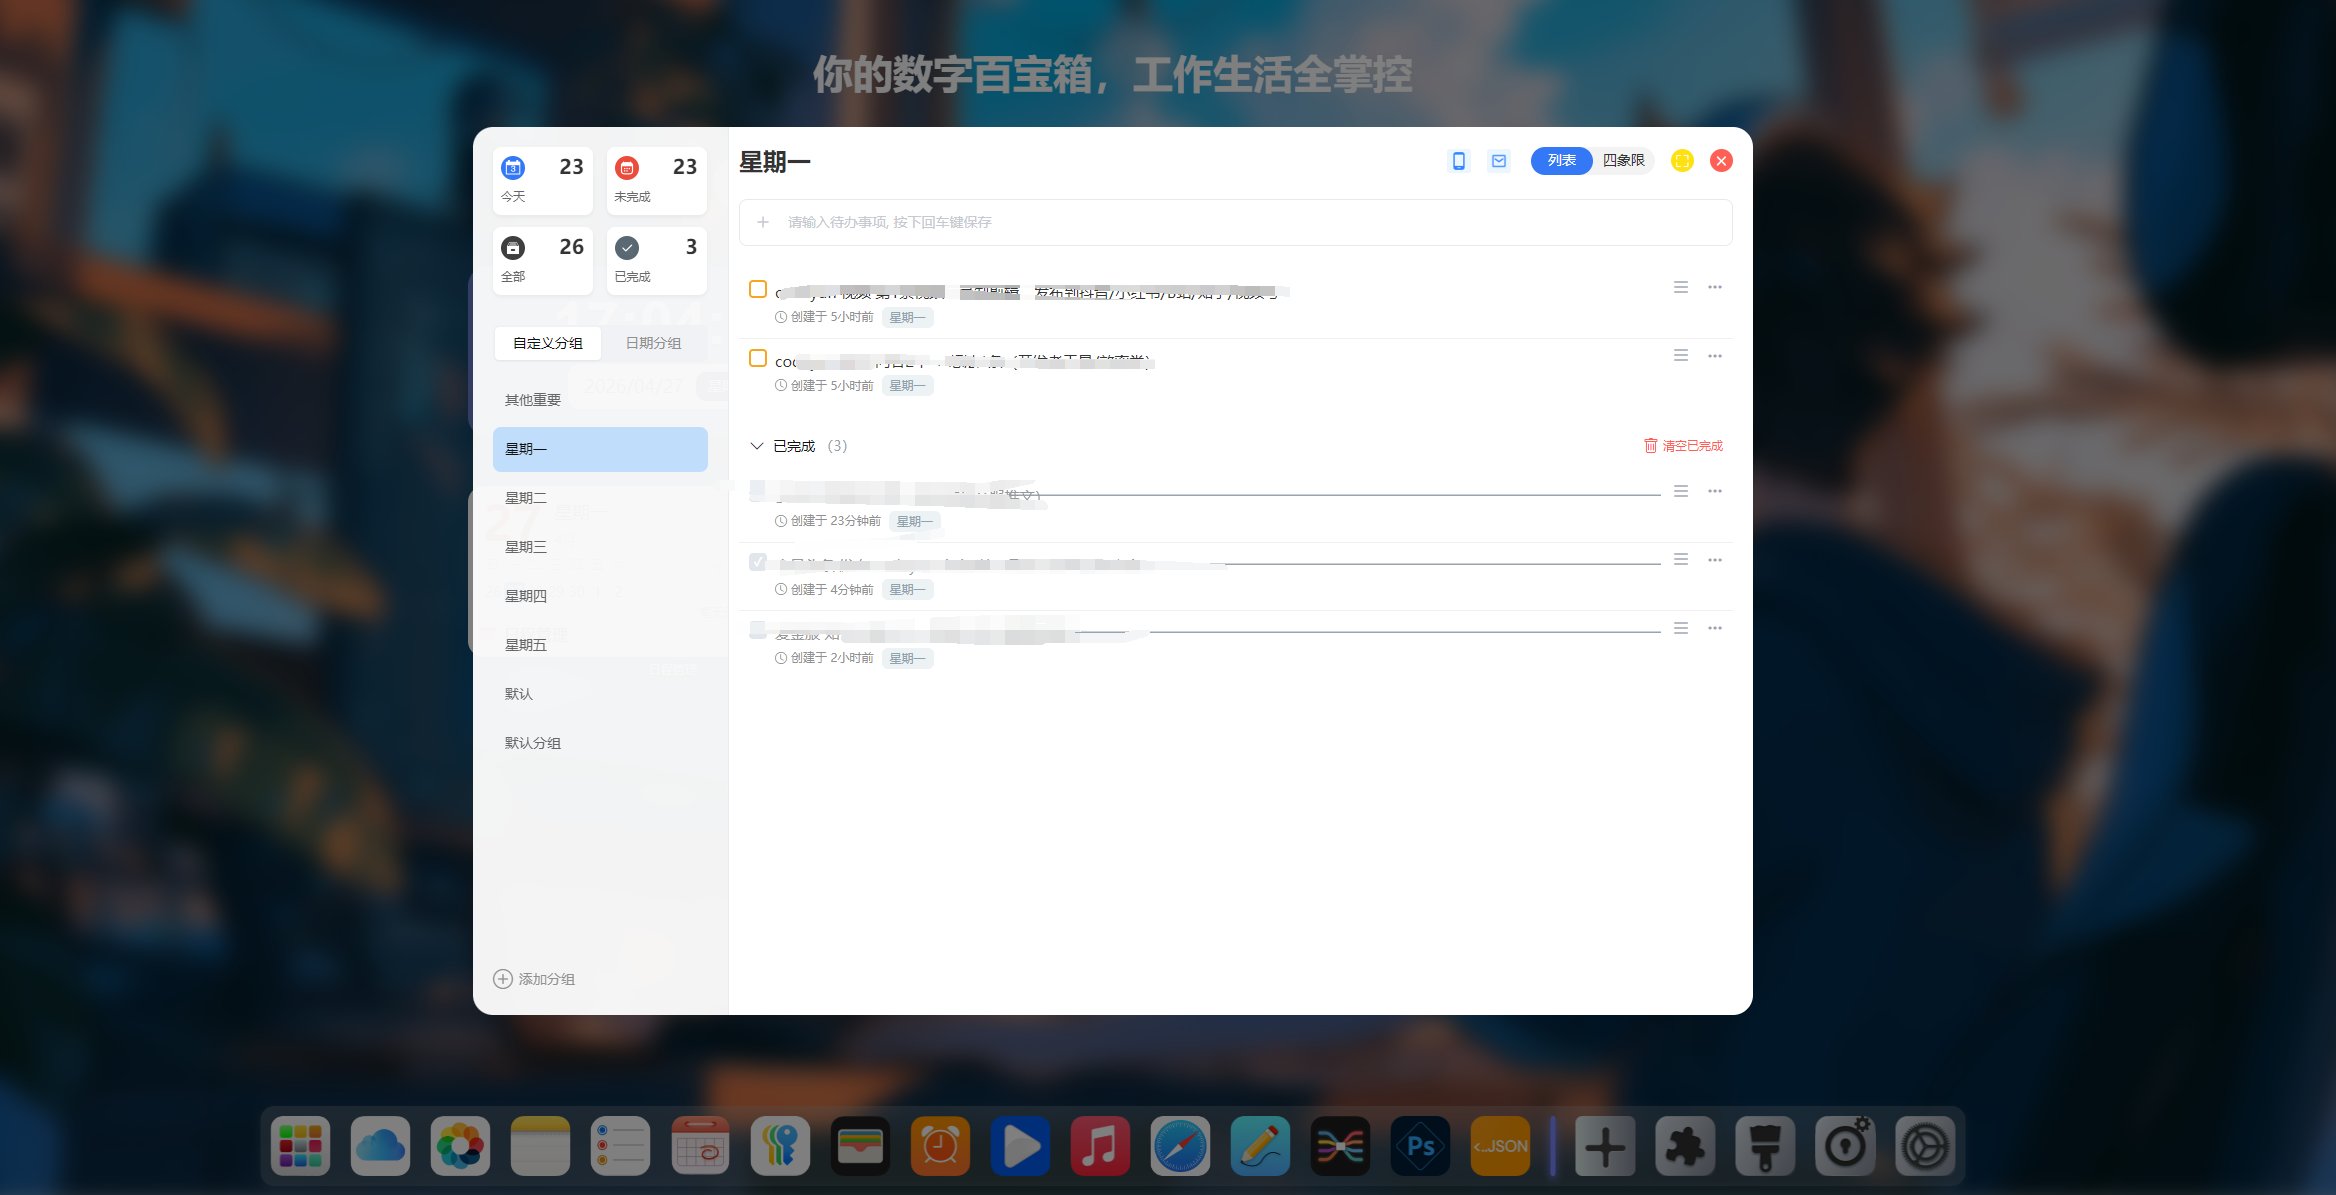Open more menu of task created 23分钟前
This screenshot has width=2336, height=1195.
[x=1715, y=492]
